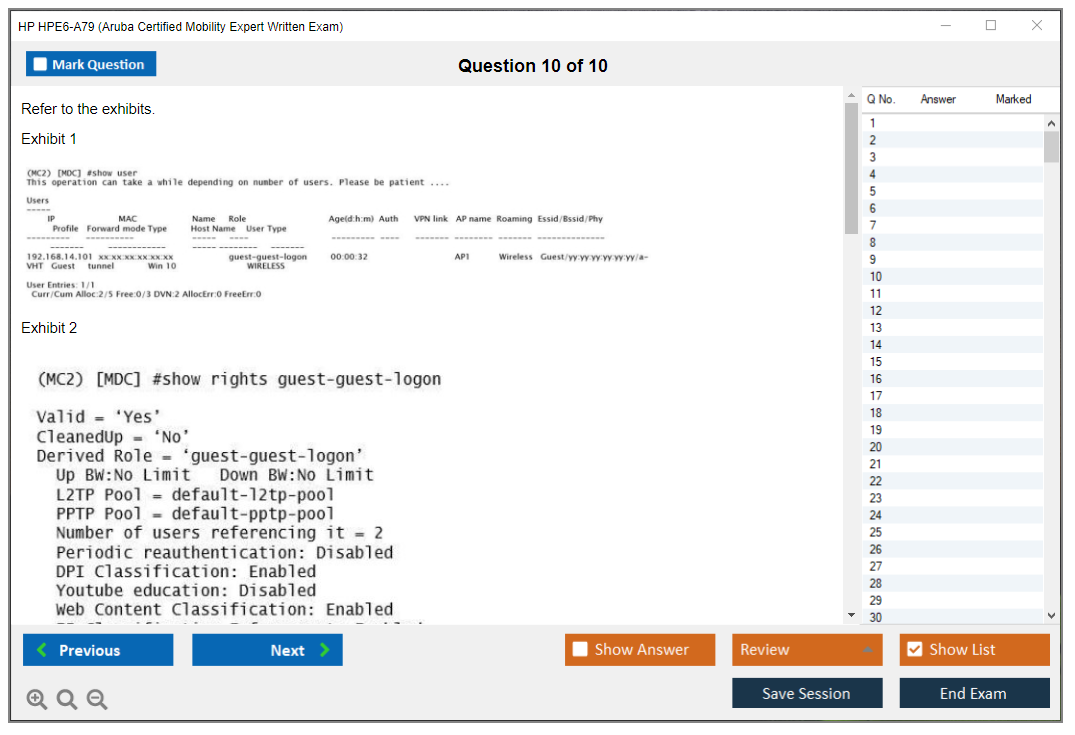This screenshot has height=735, width=1075.
Task: Click the zoom reset magnifier icon
Action: 67,700
